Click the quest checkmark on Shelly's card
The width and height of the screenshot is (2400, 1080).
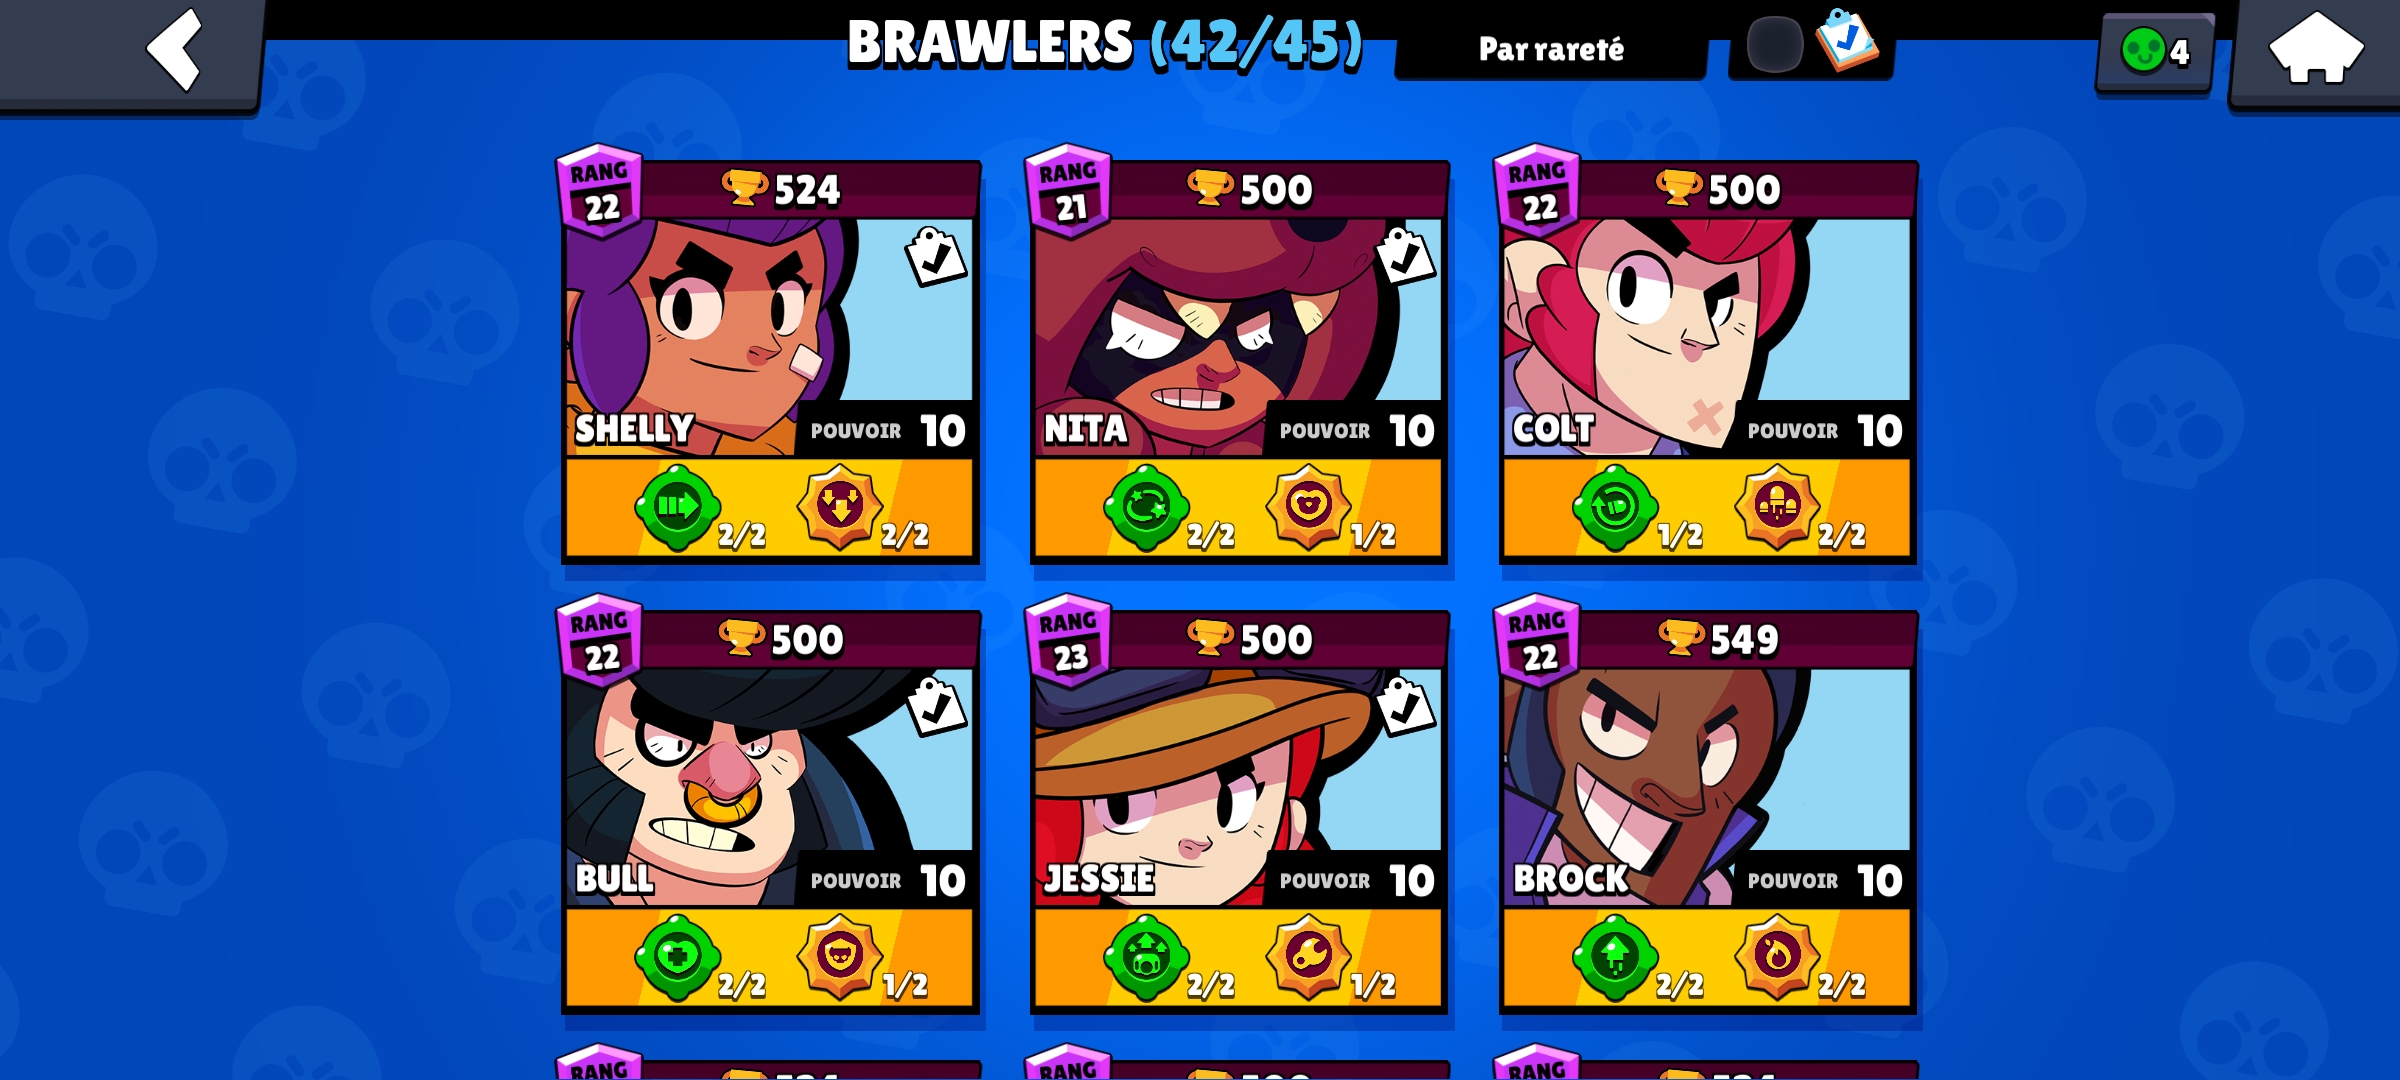tap(936, 256)
